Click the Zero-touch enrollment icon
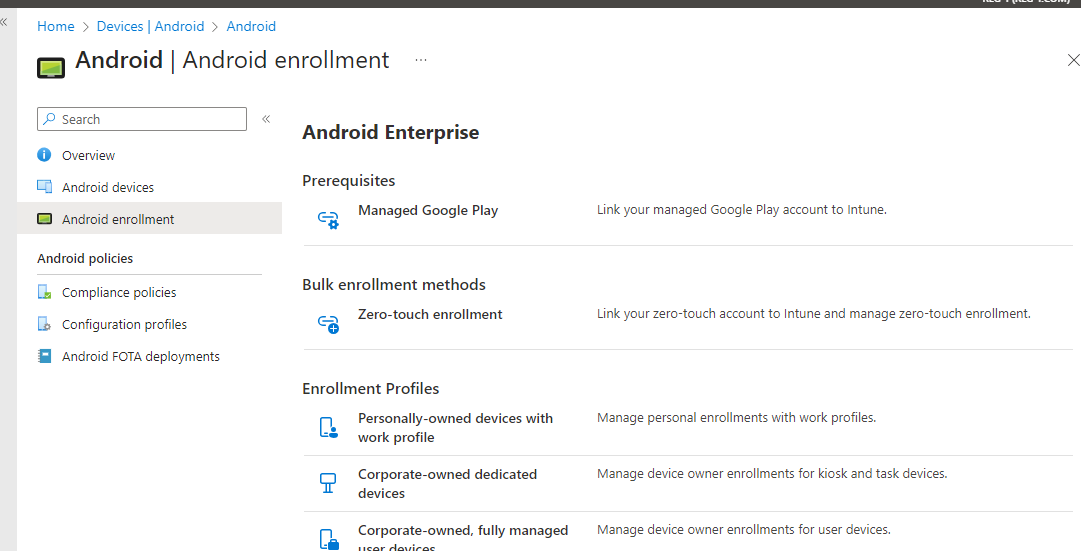This screenshot has height=551, width=1081. [x=328, y=323]
